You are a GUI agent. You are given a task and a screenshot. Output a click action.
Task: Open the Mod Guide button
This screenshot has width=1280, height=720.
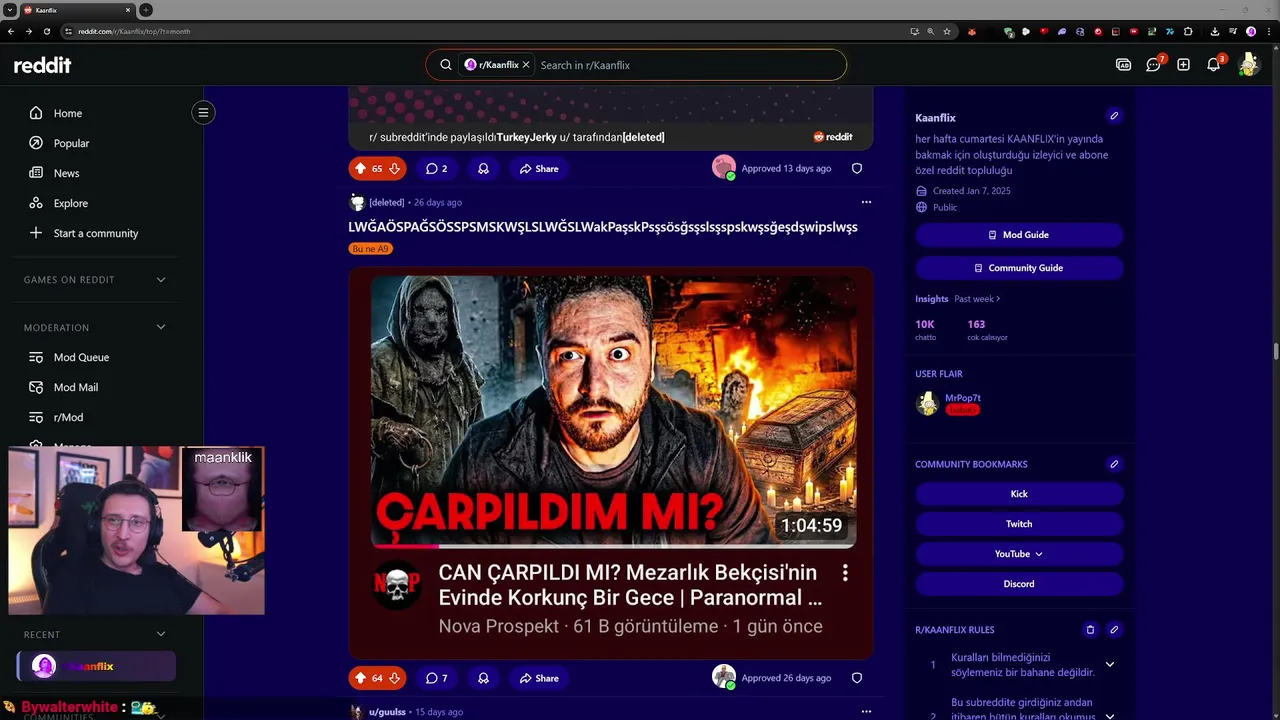(1019, 235)
